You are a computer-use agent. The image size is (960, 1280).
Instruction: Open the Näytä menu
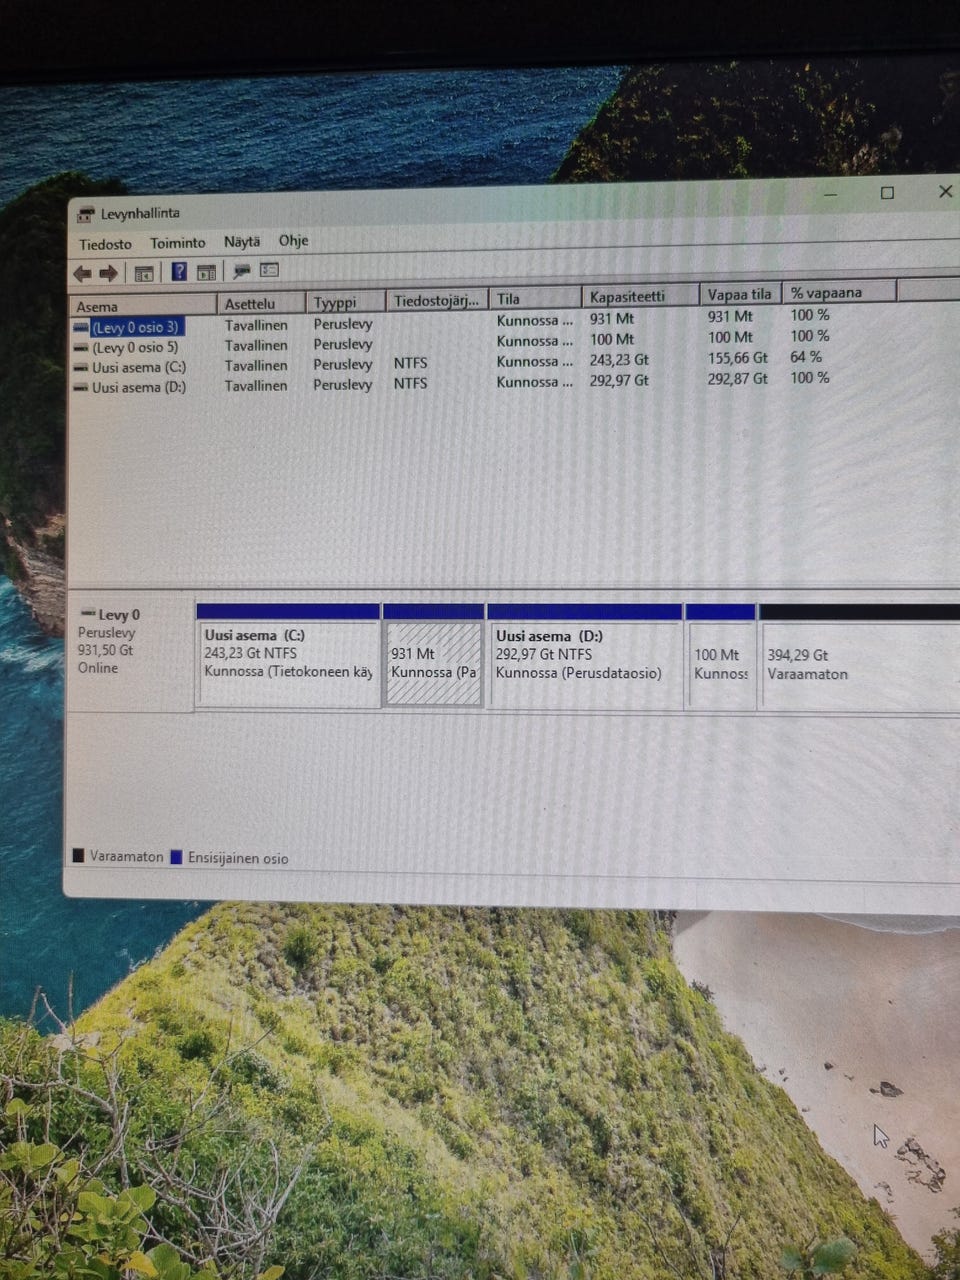pos(241,242)
